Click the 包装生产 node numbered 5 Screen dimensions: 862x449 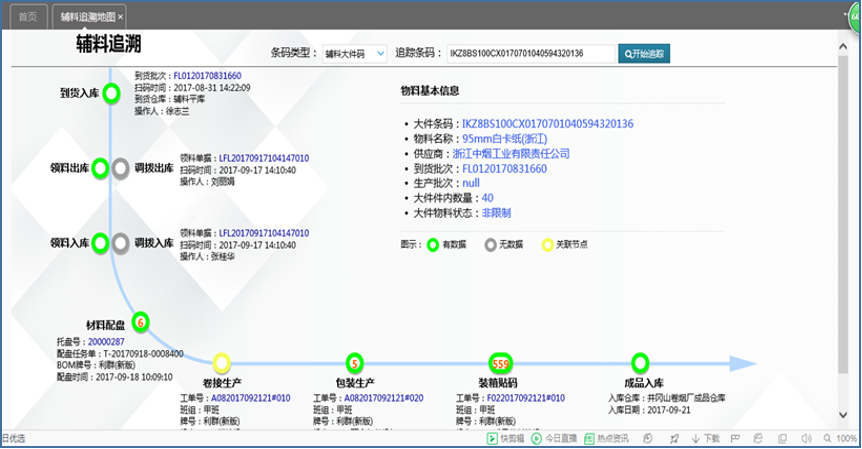(354, 362)
